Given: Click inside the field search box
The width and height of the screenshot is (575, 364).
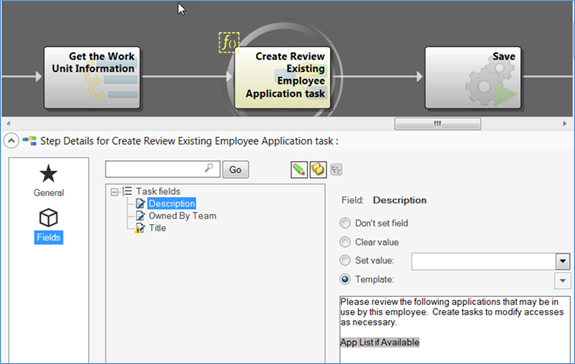Looking at the screenshot, I should [x=162, y=169].
